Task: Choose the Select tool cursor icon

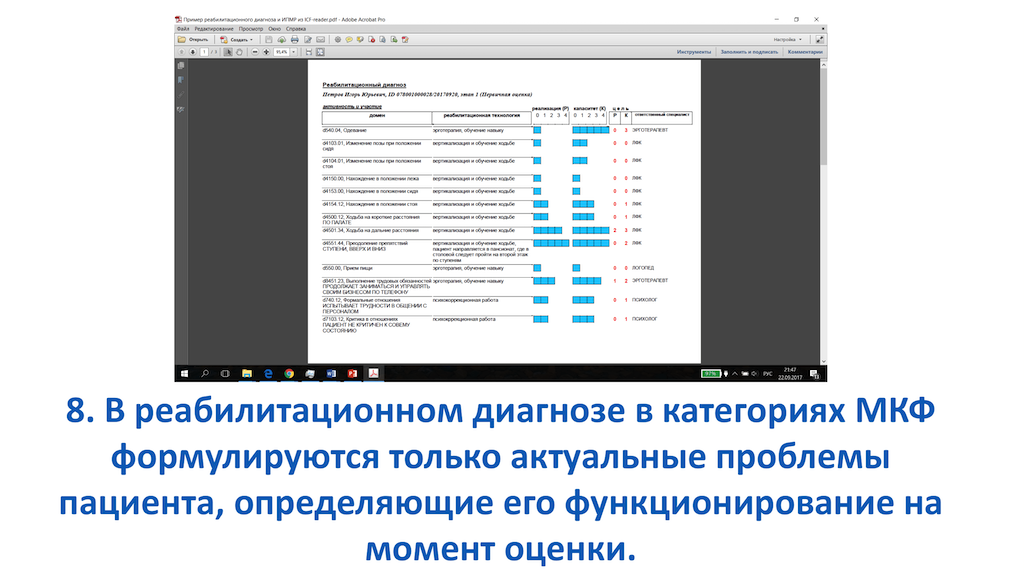Action: tap(228, 52)
